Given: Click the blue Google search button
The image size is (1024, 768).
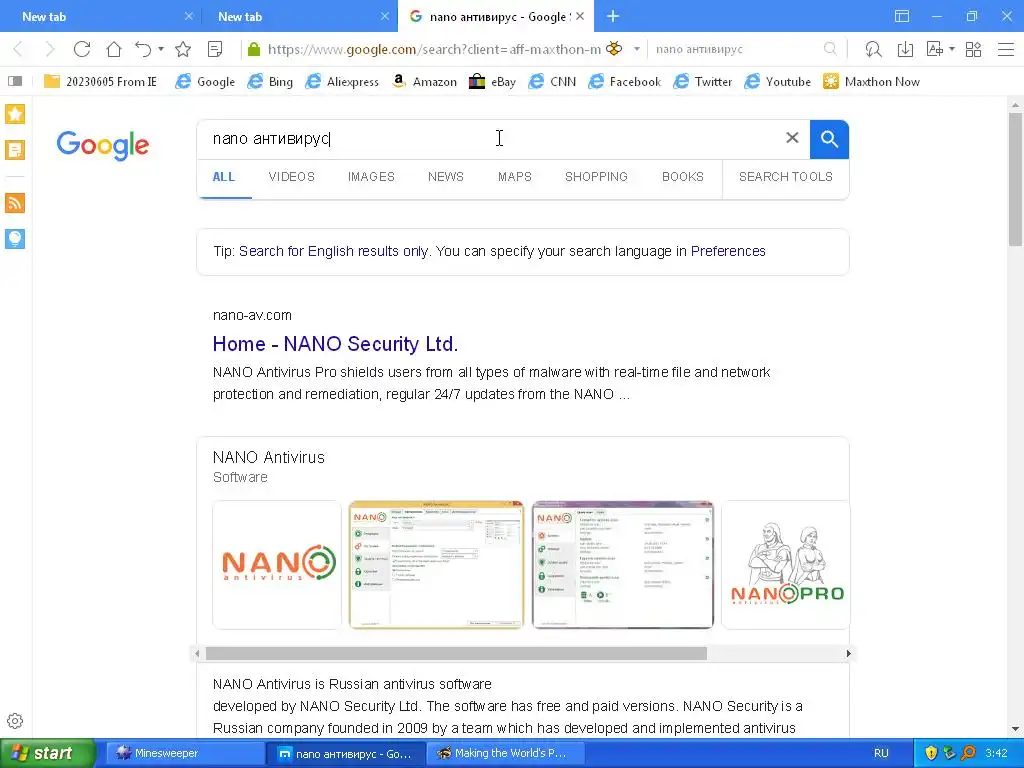Looking at the screenshot, I should tap(829, 139).
